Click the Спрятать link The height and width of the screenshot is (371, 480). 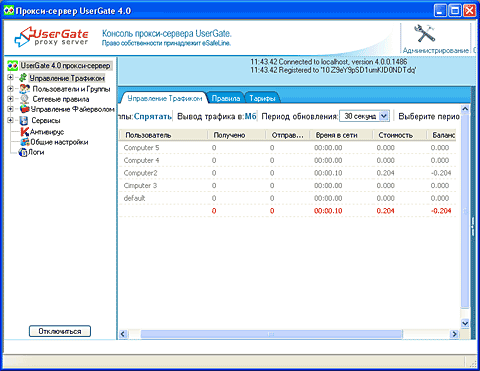coord(153,116)
